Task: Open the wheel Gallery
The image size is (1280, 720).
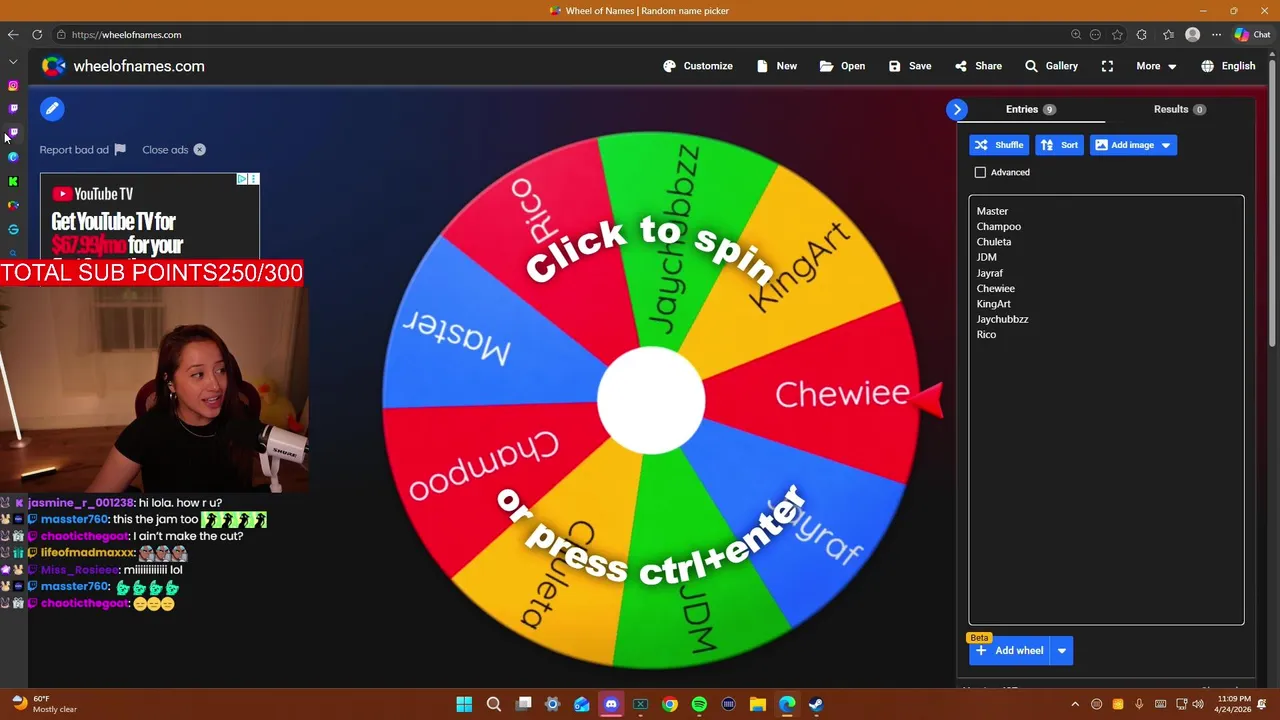Action: (x=1051, y=66)
